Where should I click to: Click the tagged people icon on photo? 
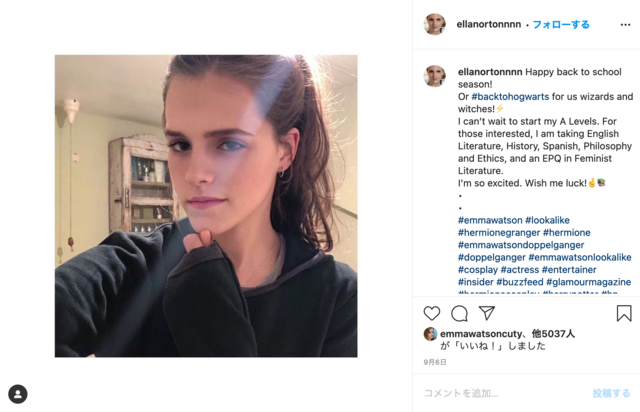(18, 394)
